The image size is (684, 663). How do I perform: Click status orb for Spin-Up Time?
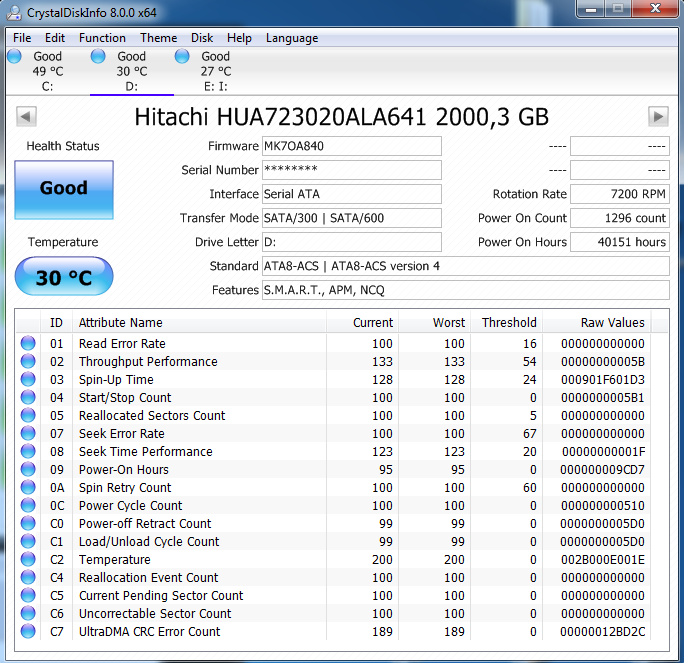click(28, 379)
